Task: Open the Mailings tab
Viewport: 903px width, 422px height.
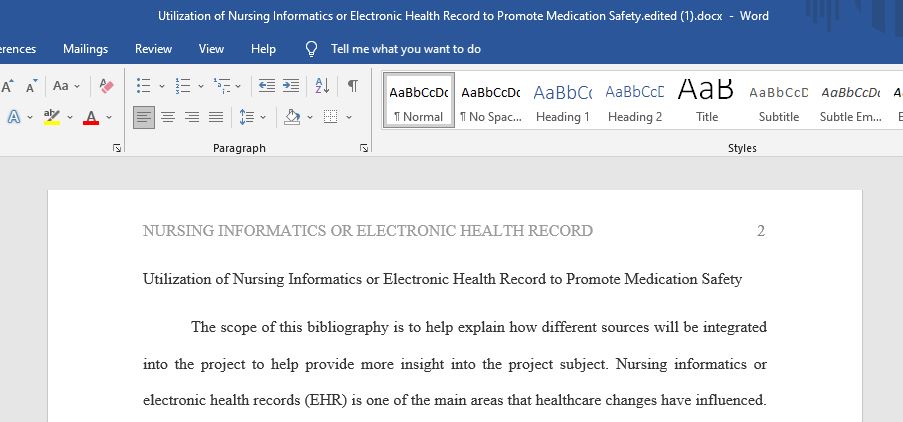Action: 85,49
